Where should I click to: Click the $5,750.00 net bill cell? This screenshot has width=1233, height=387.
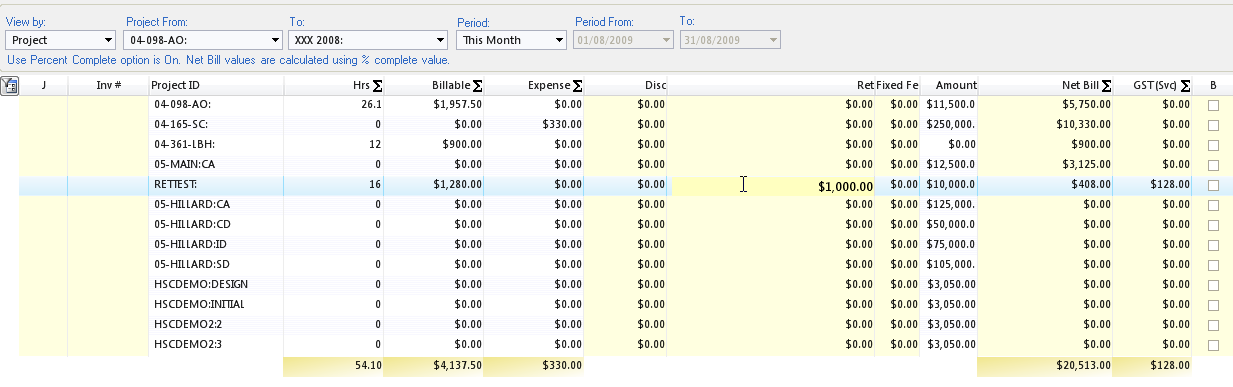pyautogui.click(x=1046, y=104)
